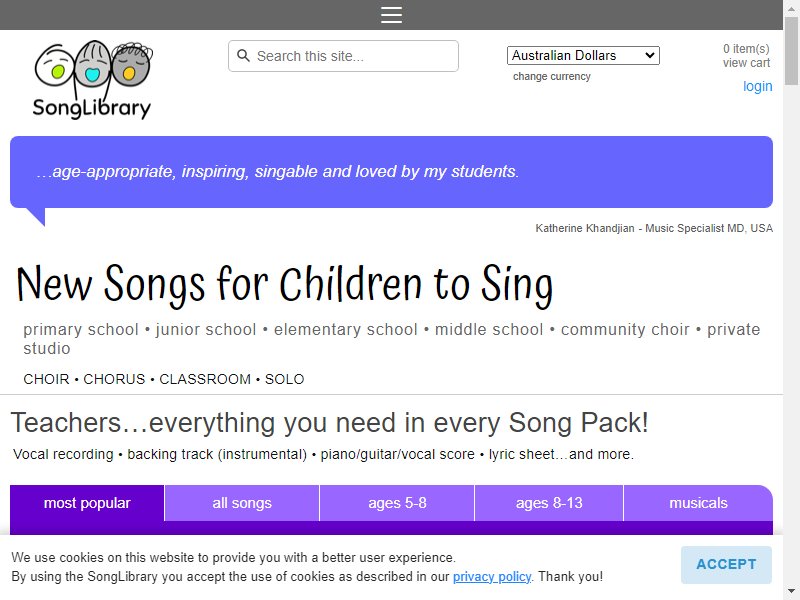Image resolution: width=800 pixels, height=600 pixels.
Task: Click the purple testimonial quote banner
Action: point(391,172)
